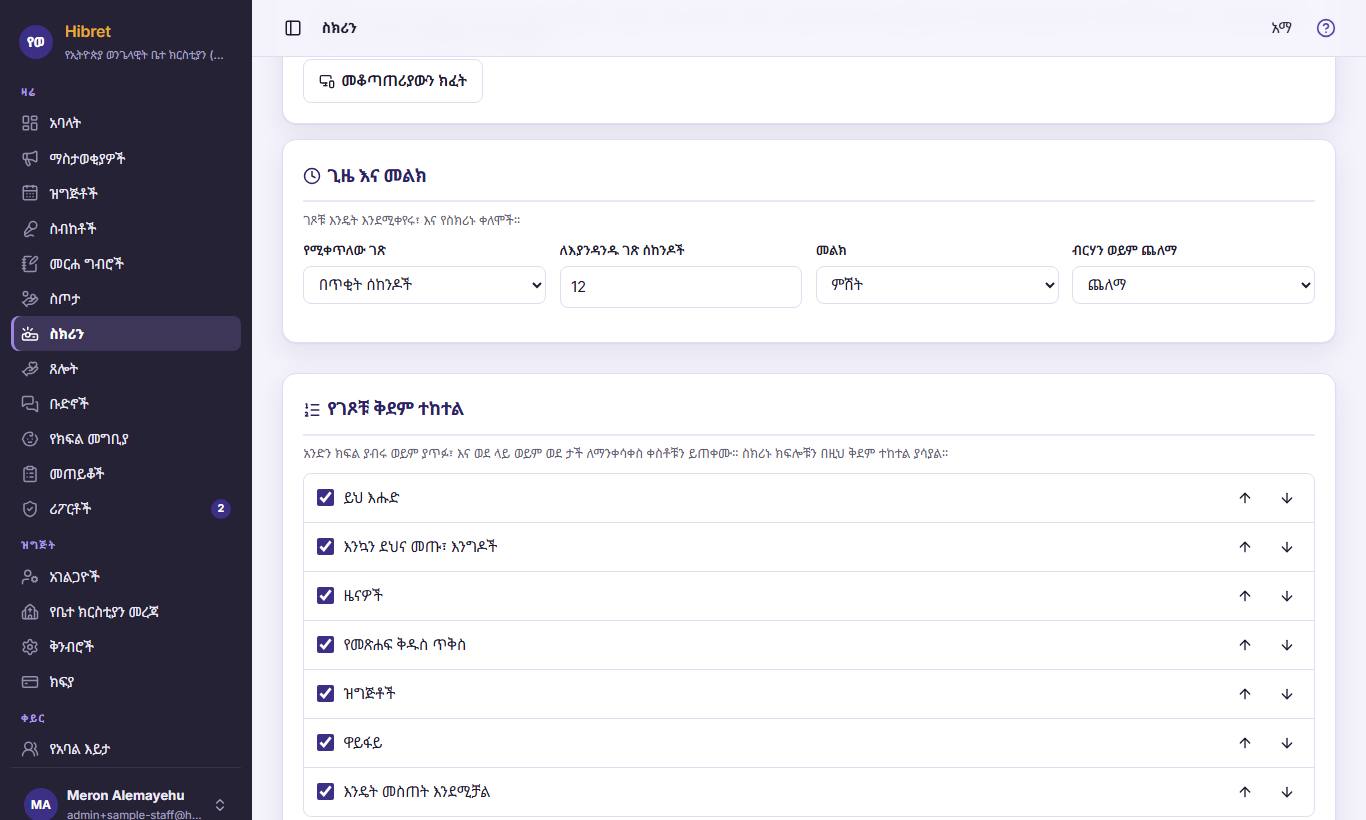Move ዋይፋይ row down
This screenshot has width=1366, height=820.
[1287, 743]
